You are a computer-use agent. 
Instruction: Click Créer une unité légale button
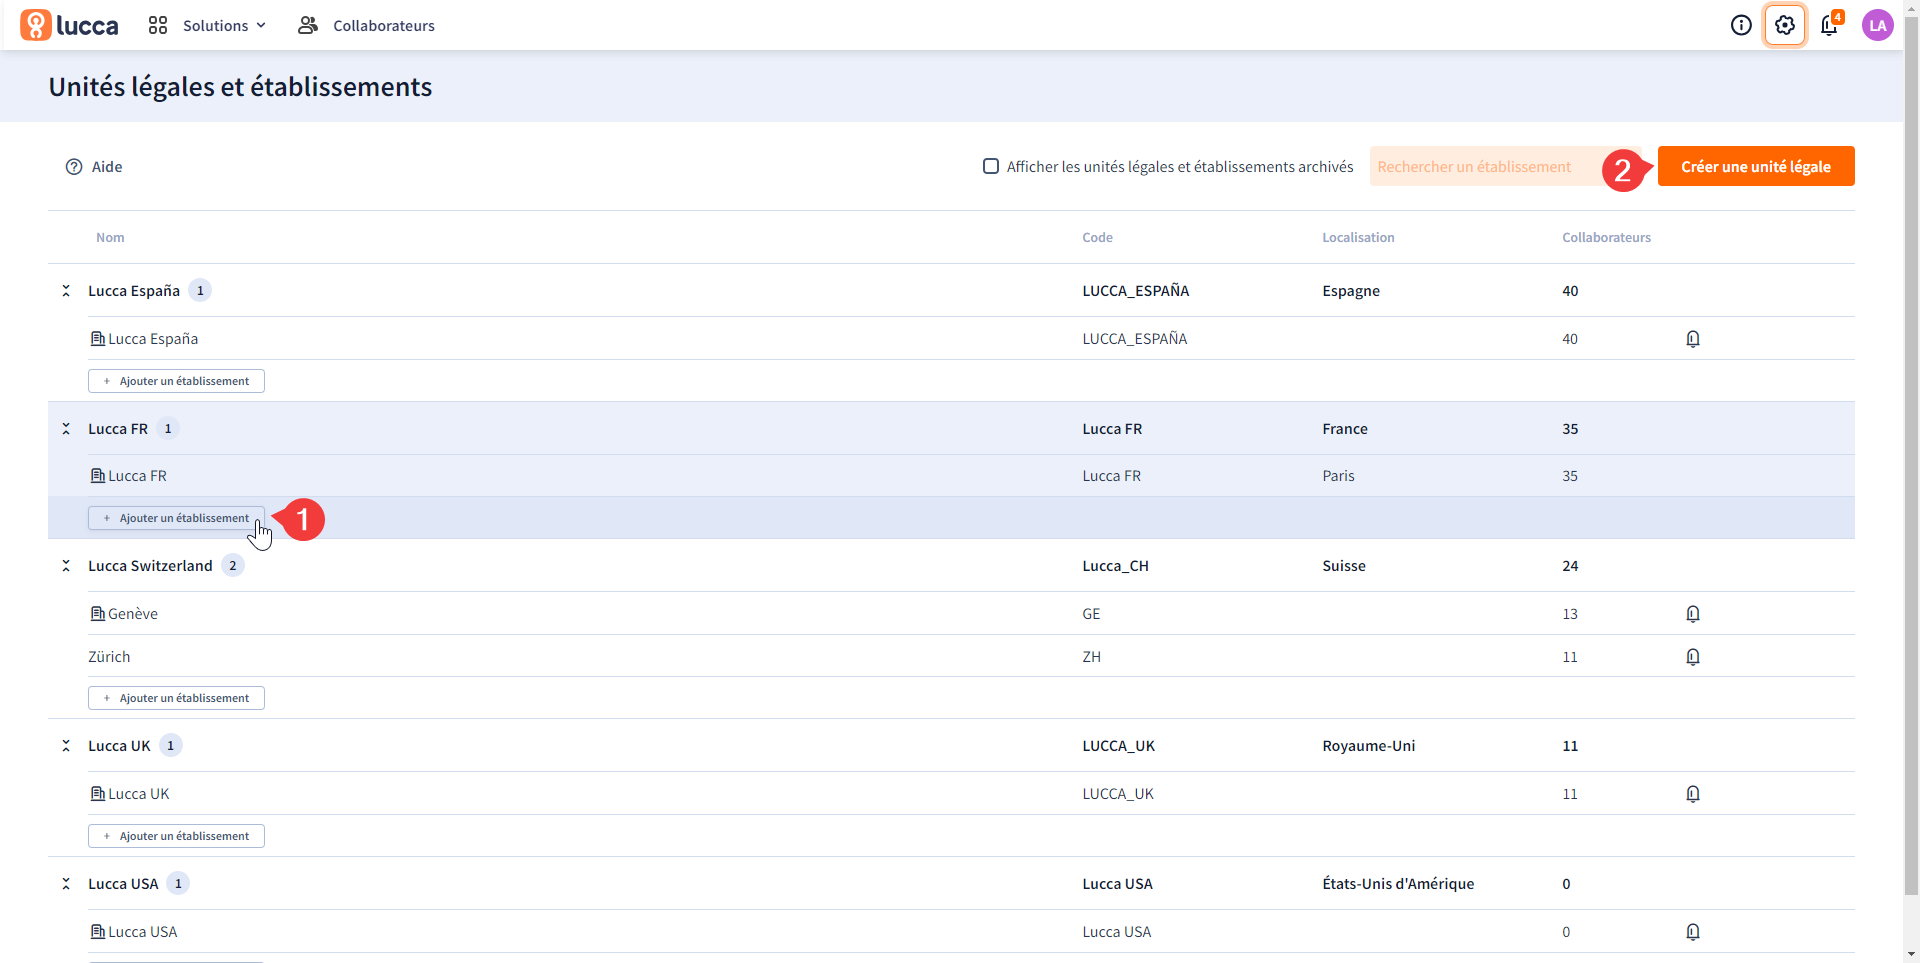point(1756,166)
